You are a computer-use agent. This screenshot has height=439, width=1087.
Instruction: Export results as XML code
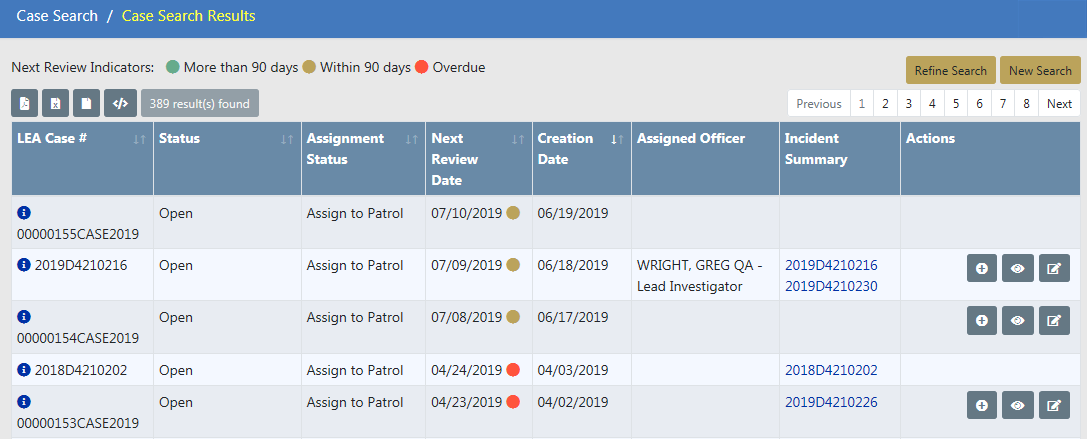[x=120, y=102]
